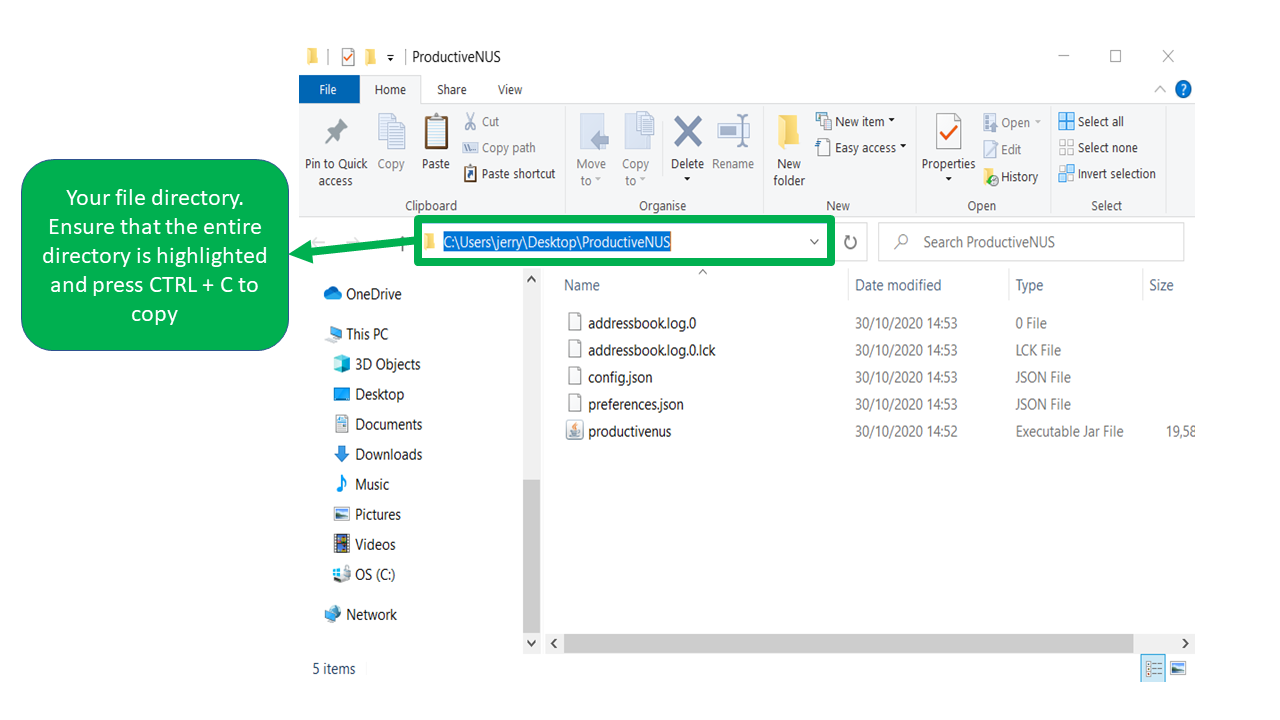
Task: Open Help via blue question icon
Action: pos(1184,89)
